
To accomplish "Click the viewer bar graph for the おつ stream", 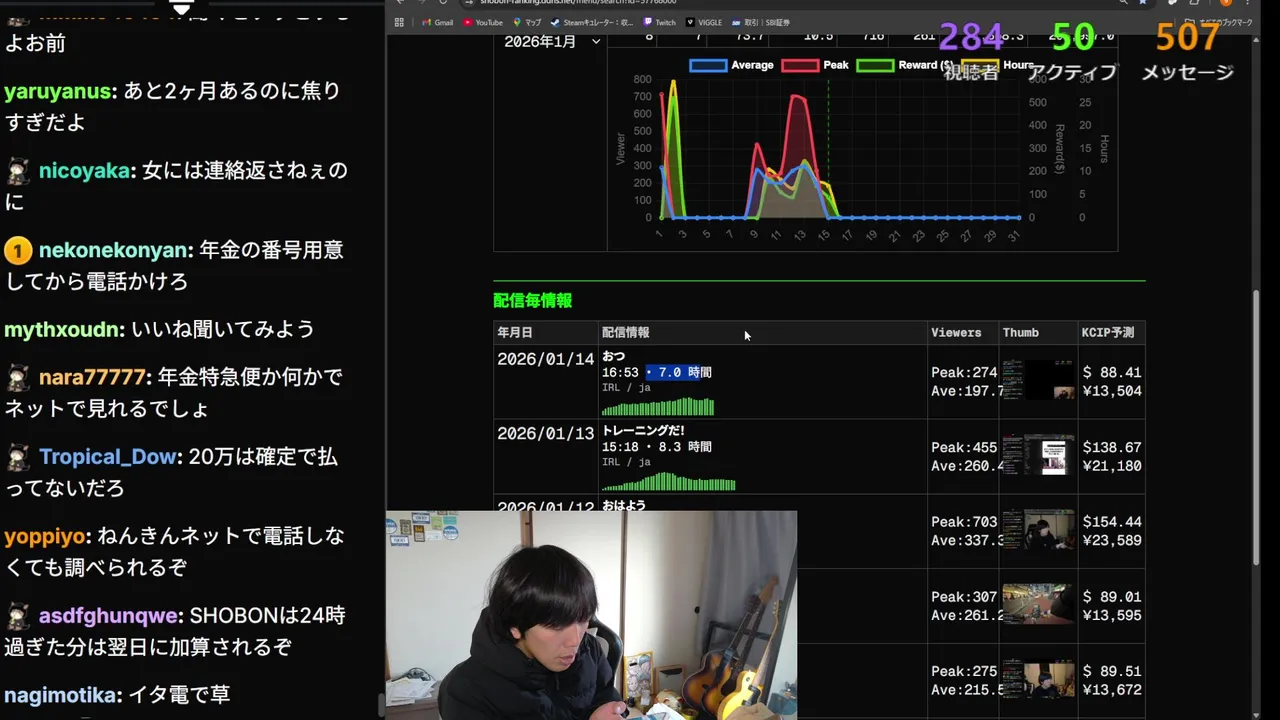I will tap(658, 406).
